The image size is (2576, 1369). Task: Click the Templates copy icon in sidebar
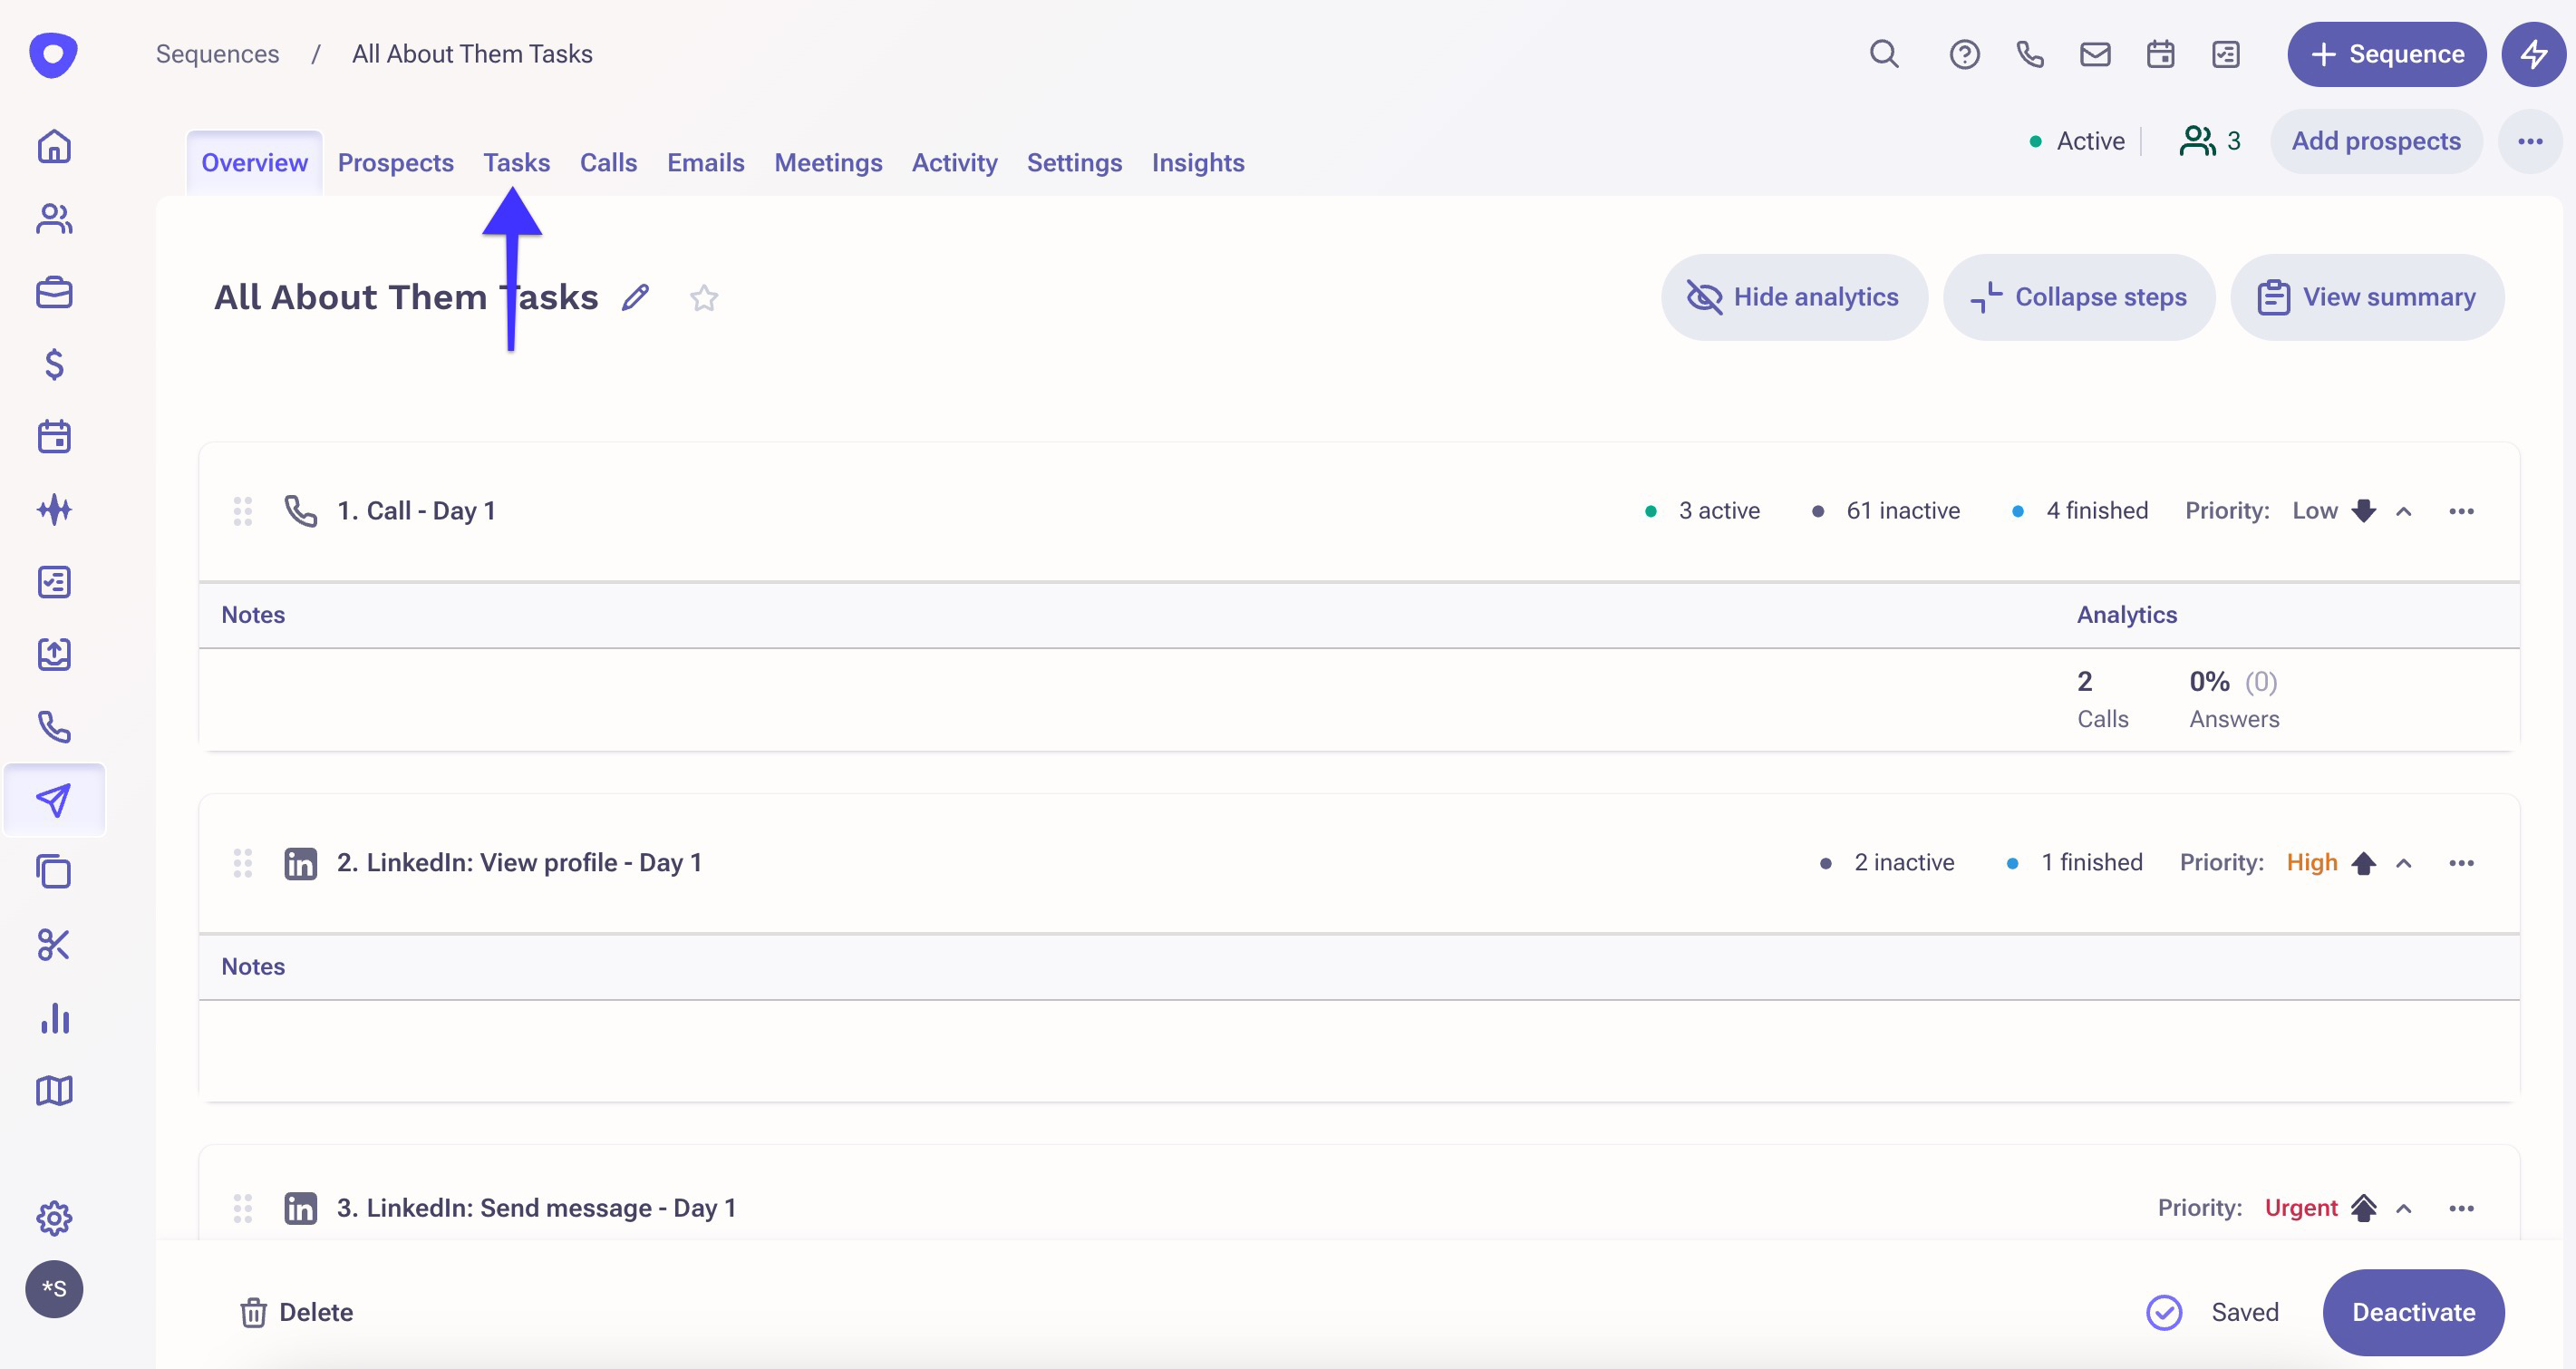(x=54, y=871)
